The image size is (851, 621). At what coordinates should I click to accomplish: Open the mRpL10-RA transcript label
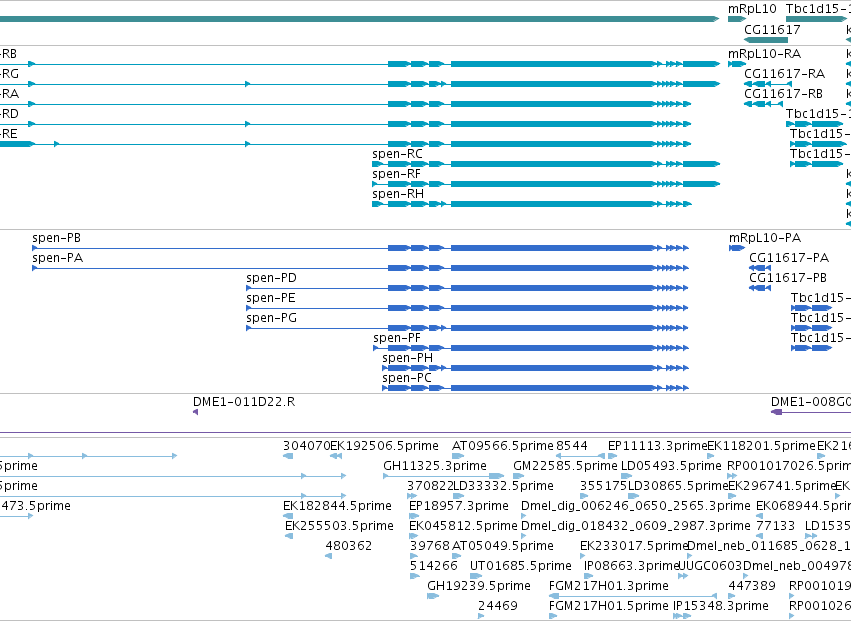click(764, 54)
